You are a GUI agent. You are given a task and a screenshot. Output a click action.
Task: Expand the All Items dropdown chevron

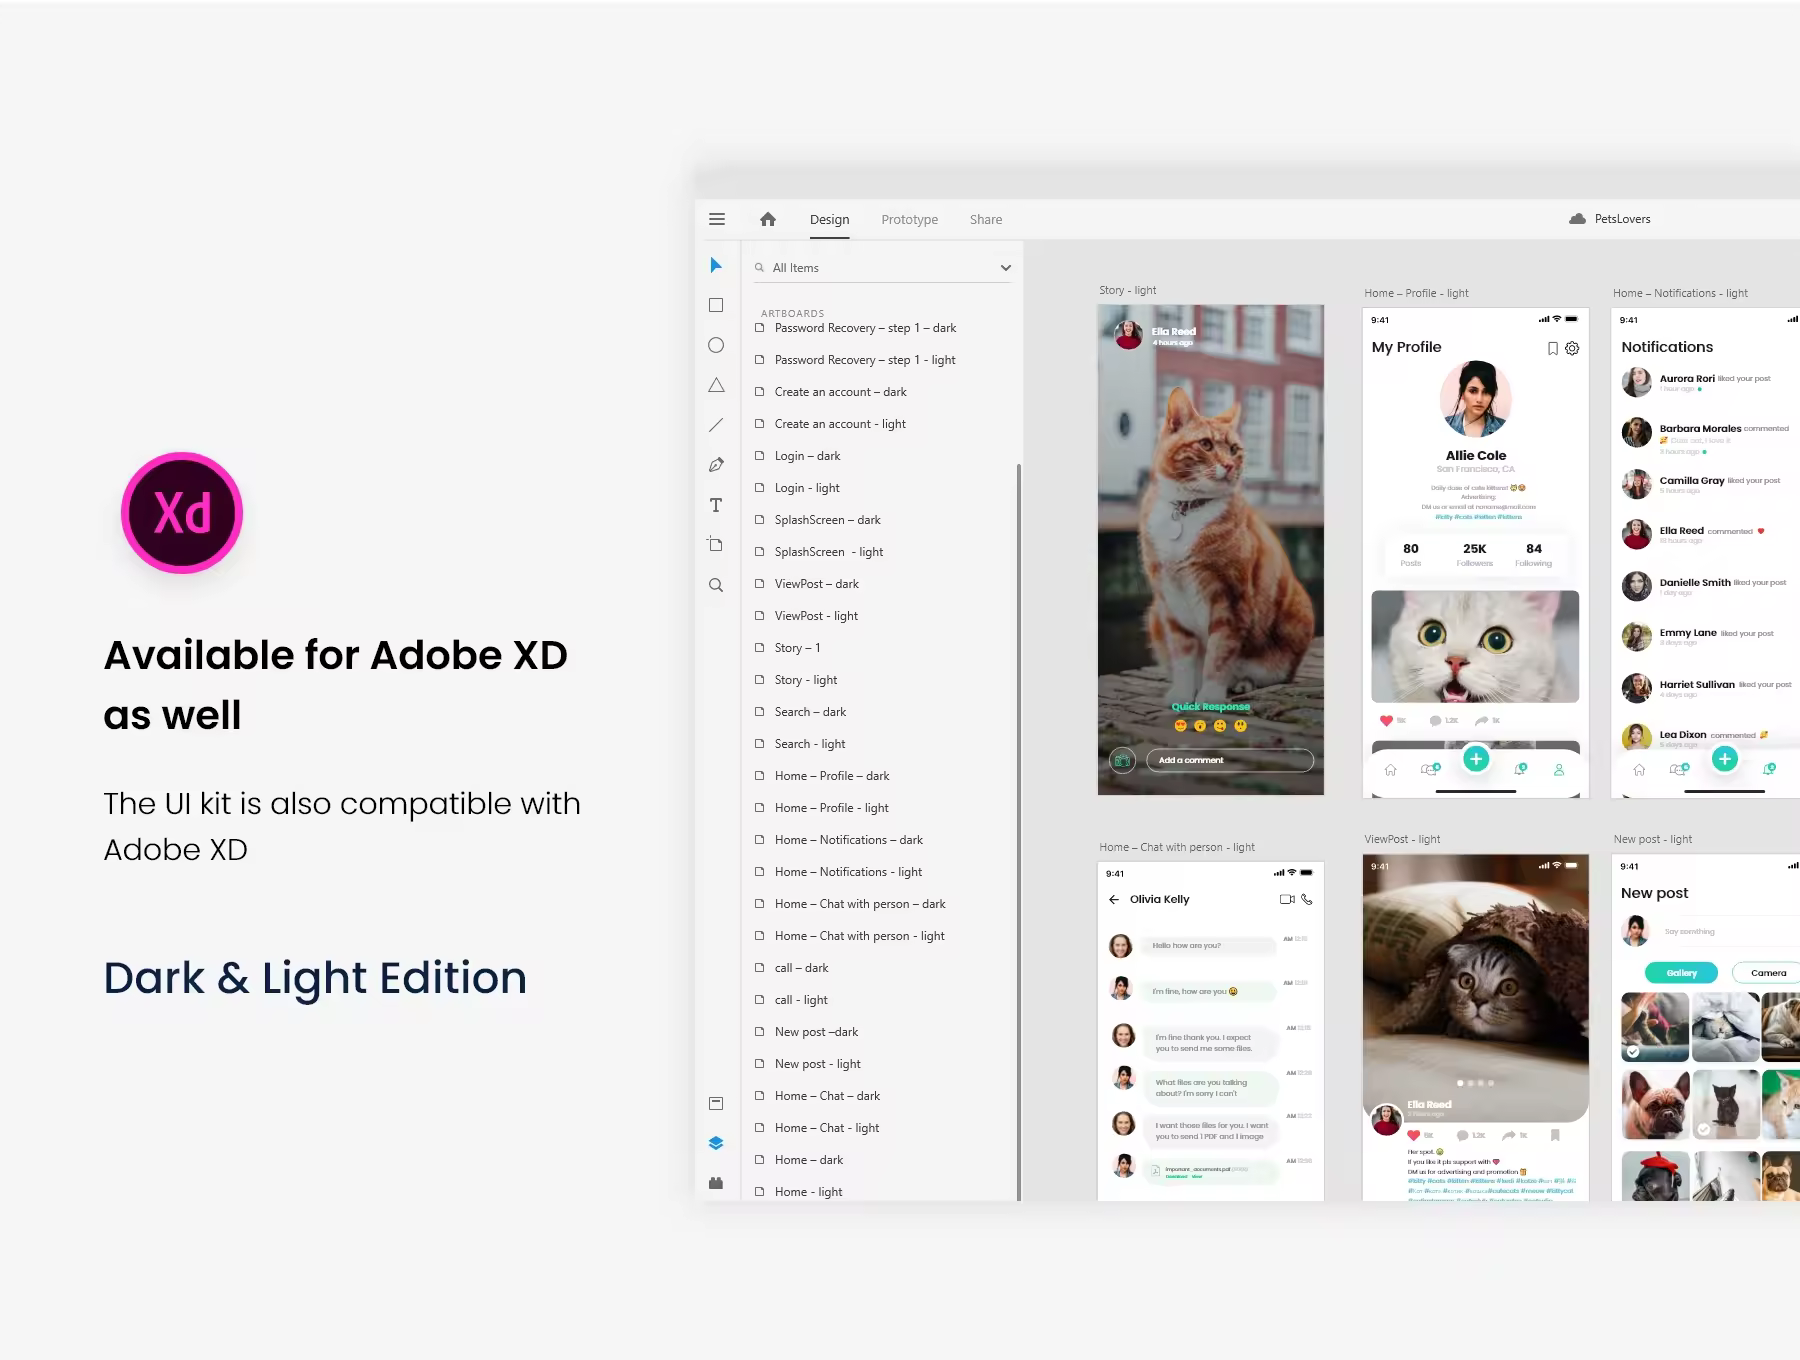[x=1005, y=268]
